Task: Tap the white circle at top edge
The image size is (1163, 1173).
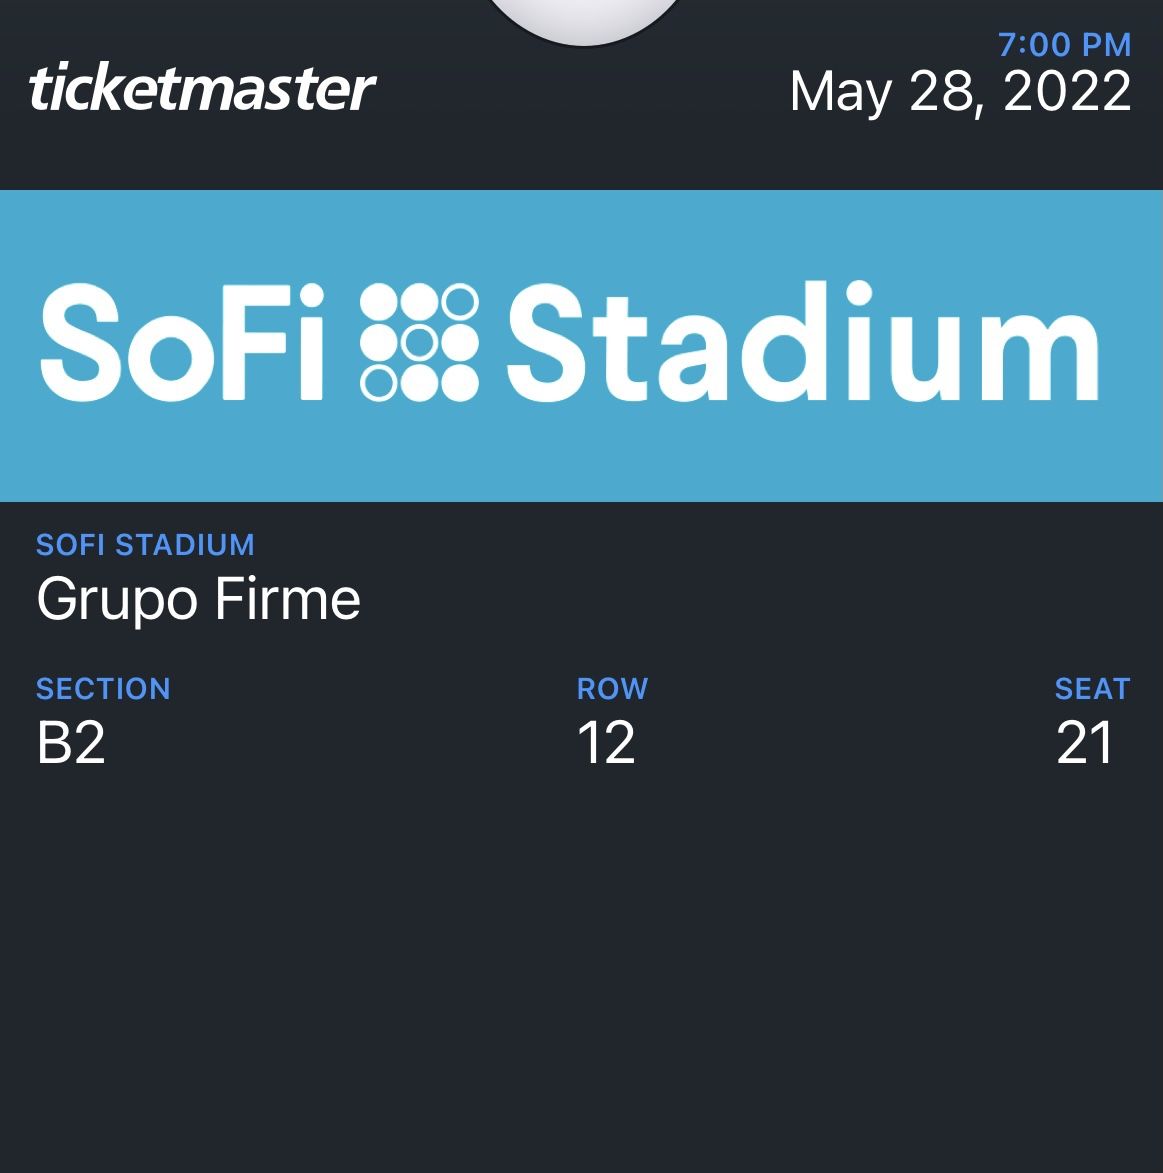Action: pyautogui.click(x=584, y=18)
